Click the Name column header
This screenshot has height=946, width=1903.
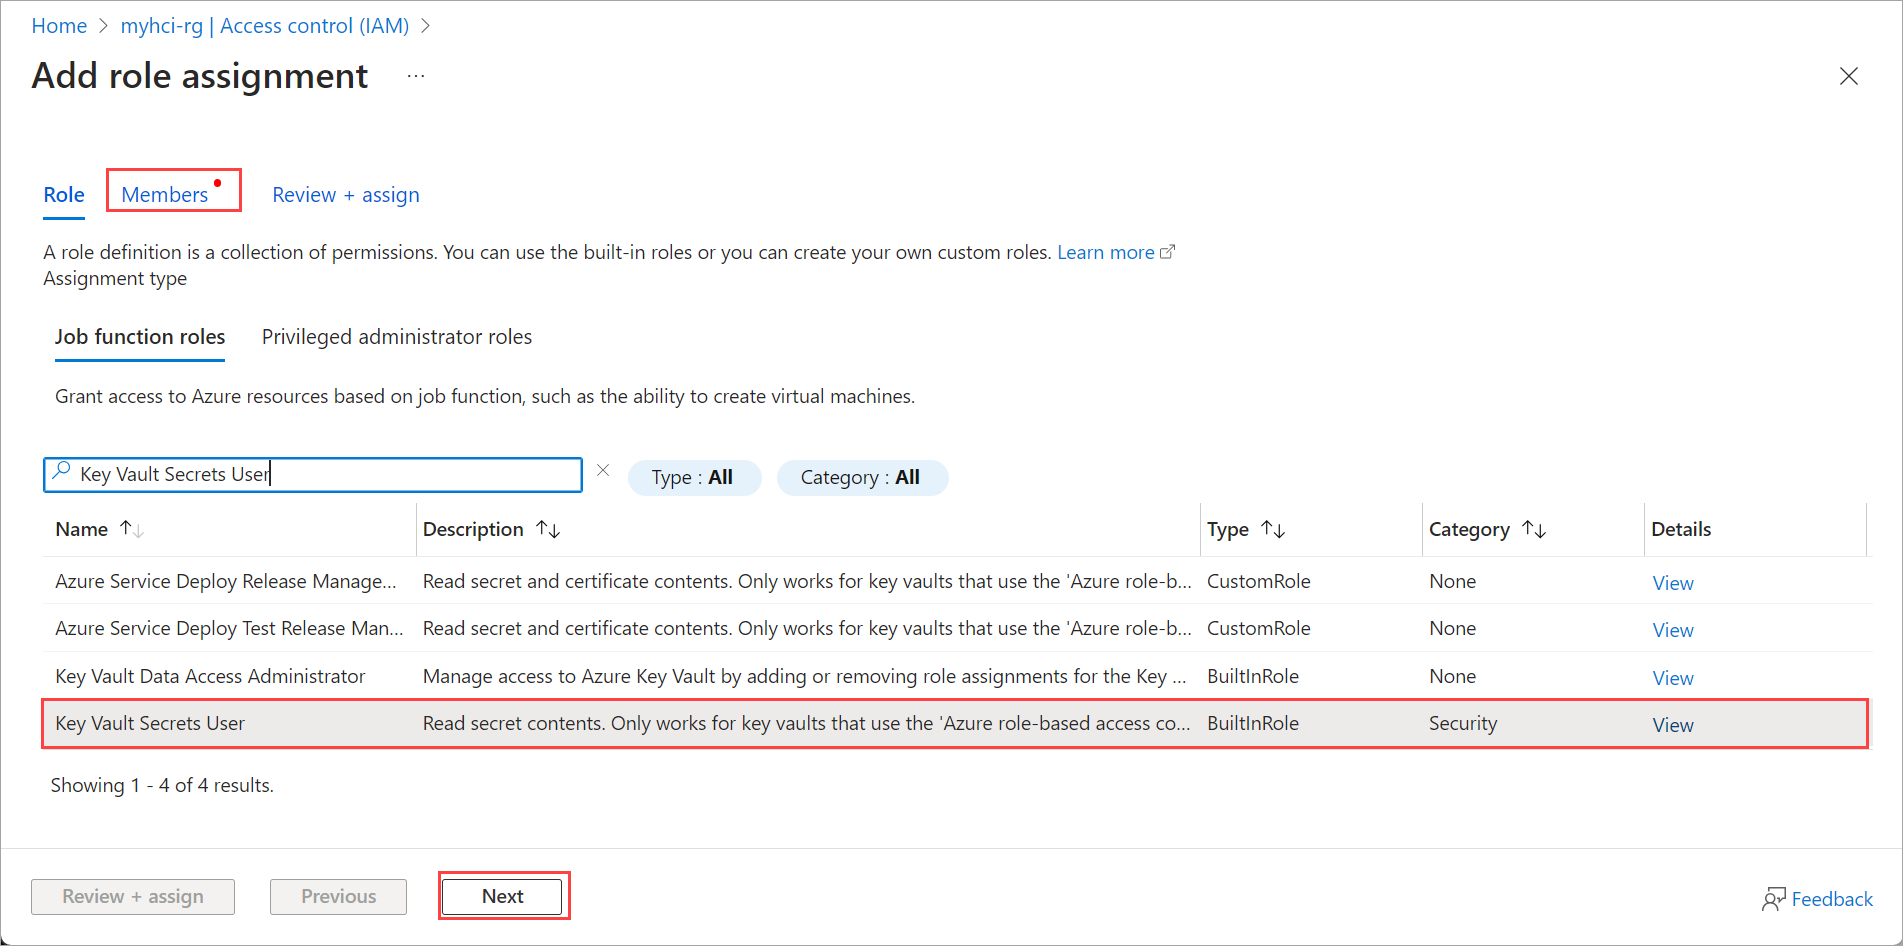coord(82,529)
